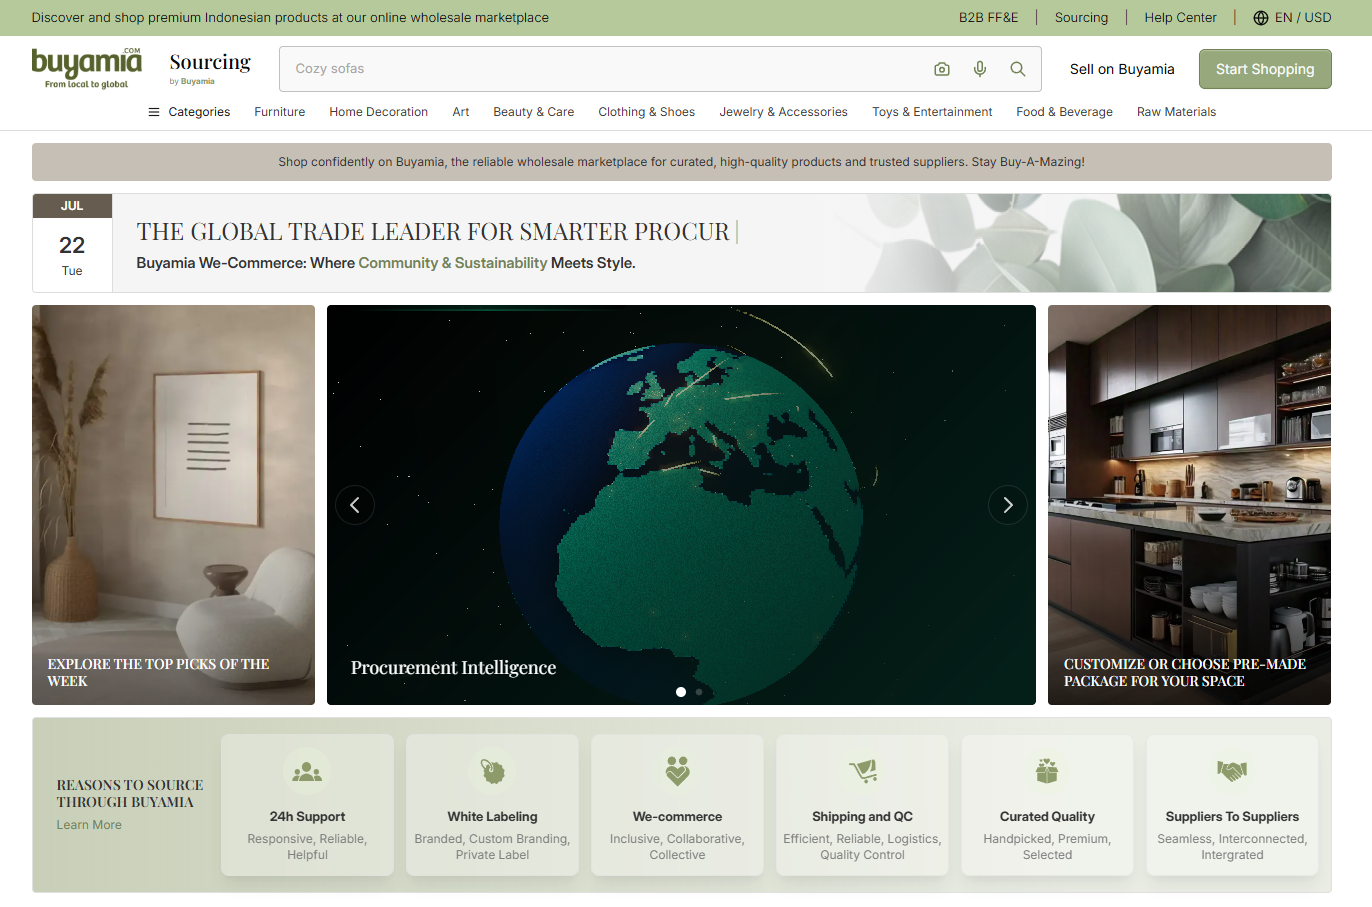Image resolution: width=1372 pixels, height=907 pixels.
Task: Click the Procurement Intelligence globe slide
Action: [681, 505]
